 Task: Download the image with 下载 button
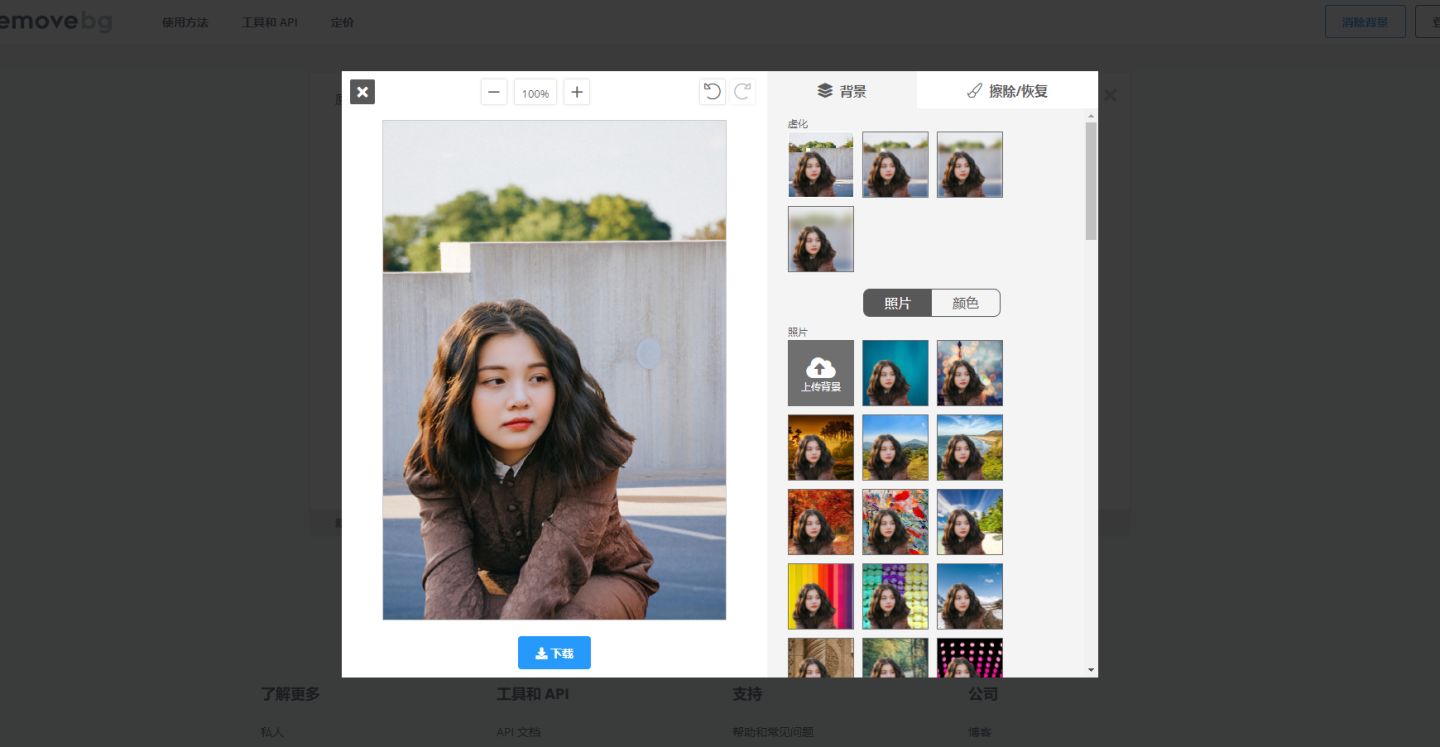[554, 653]
